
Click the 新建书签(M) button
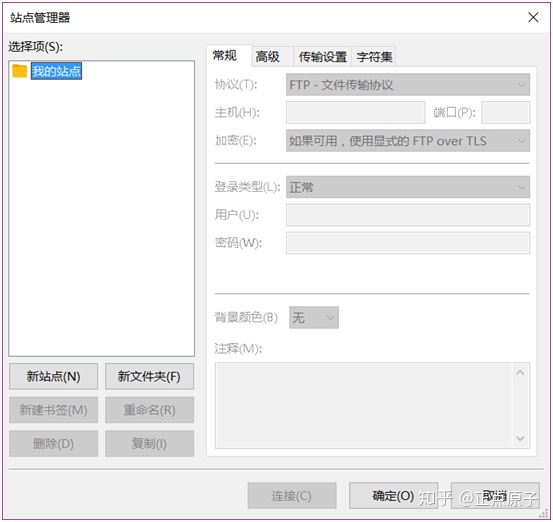pyautogui.click(x=54, y=410)
